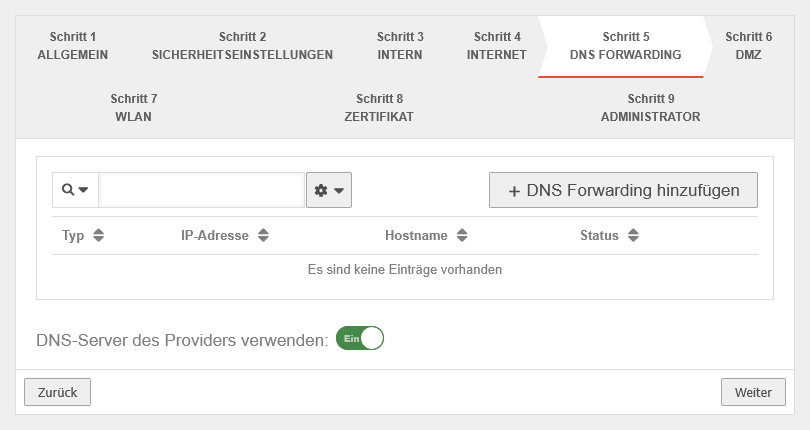
Task: Open the gear settings dropdown
Action: [x=329, y=190]
